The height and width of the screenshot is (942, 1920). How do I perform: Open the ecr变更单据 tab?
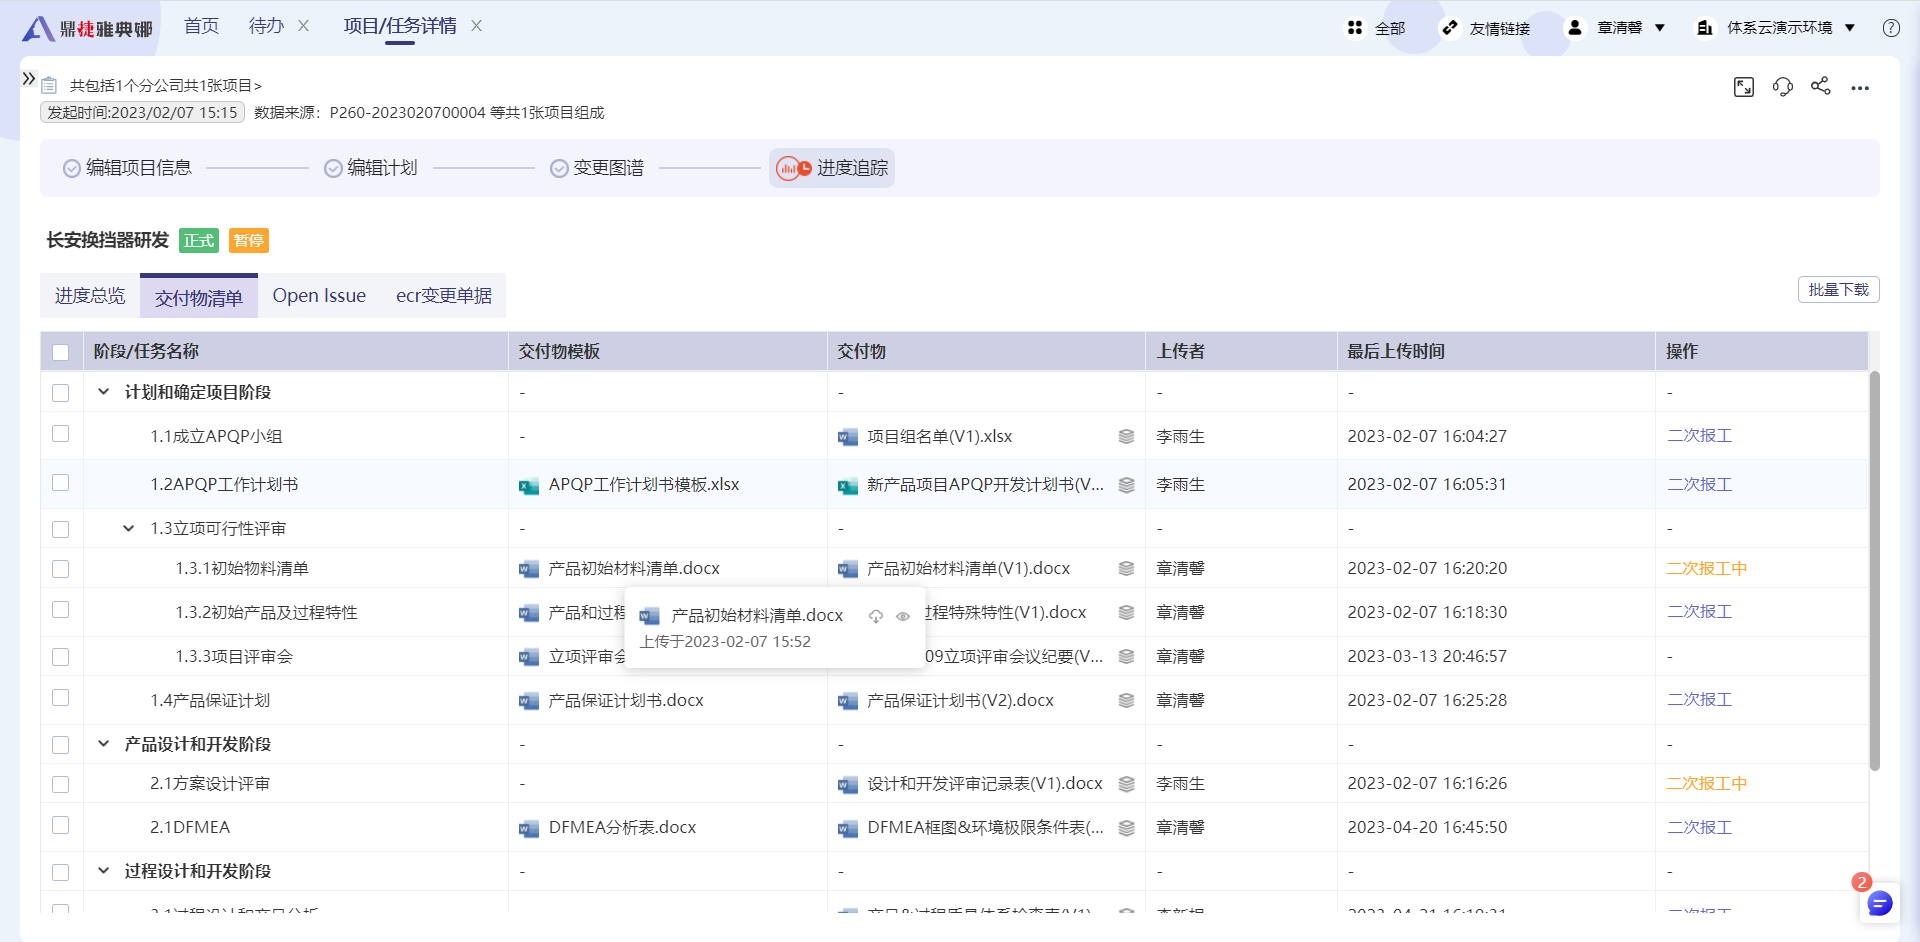[444, 296]
